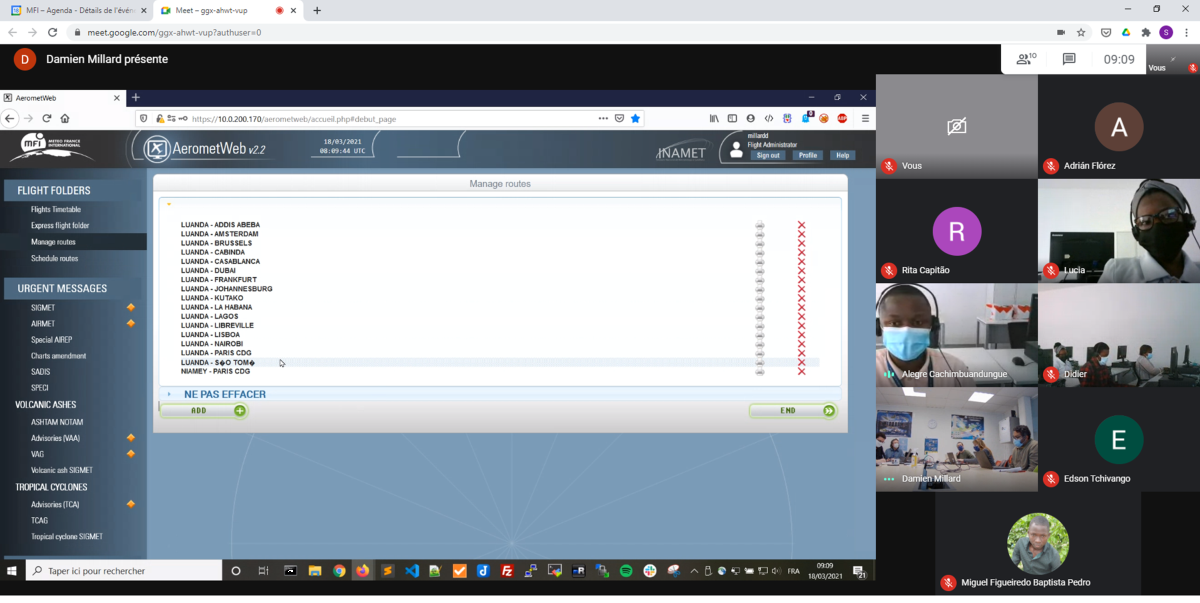
Task: Open a new Chrome tab
Action: (317, 10)
